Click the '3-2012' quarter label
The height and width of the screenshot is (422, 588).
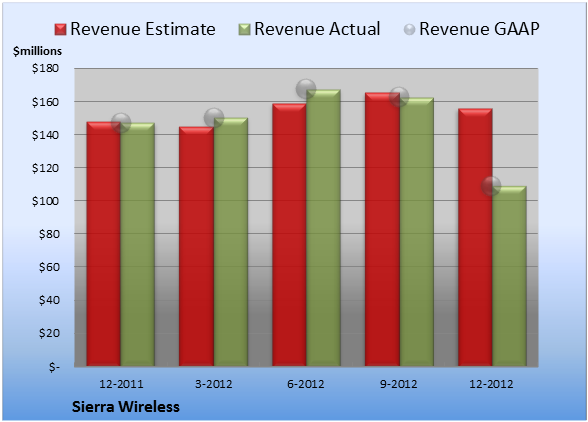coord(214,384)
